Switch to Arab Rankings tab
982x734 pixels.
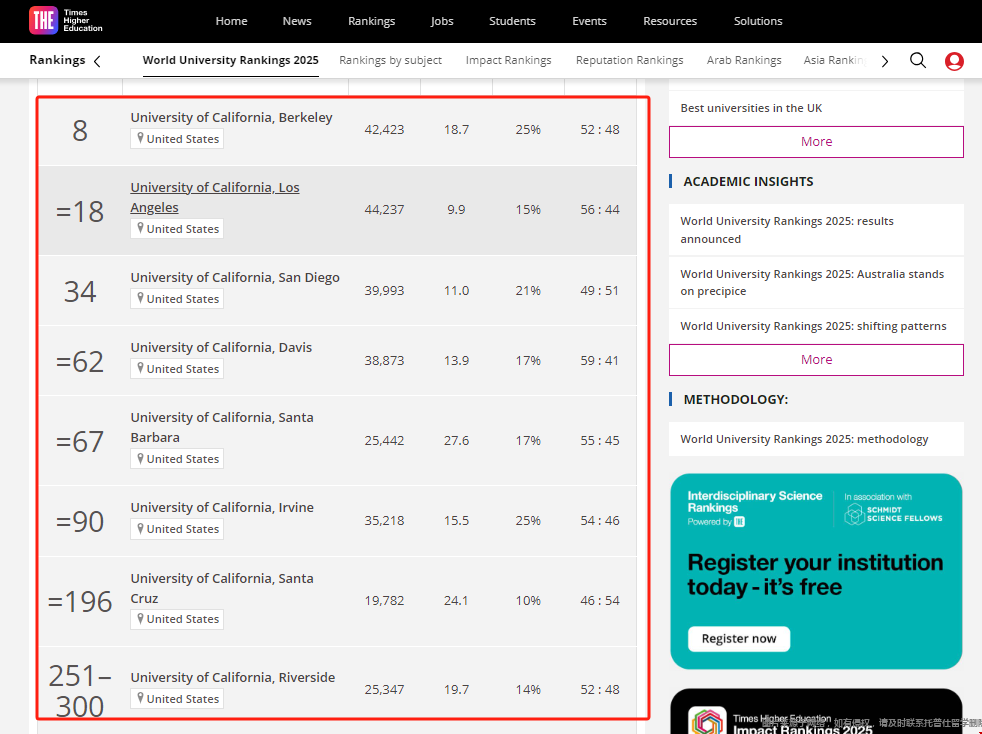click(744, 61)
